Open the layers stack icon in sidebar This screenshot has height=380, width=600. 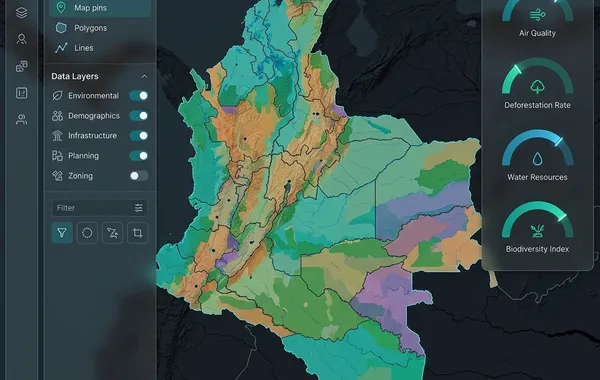[21, 13]
